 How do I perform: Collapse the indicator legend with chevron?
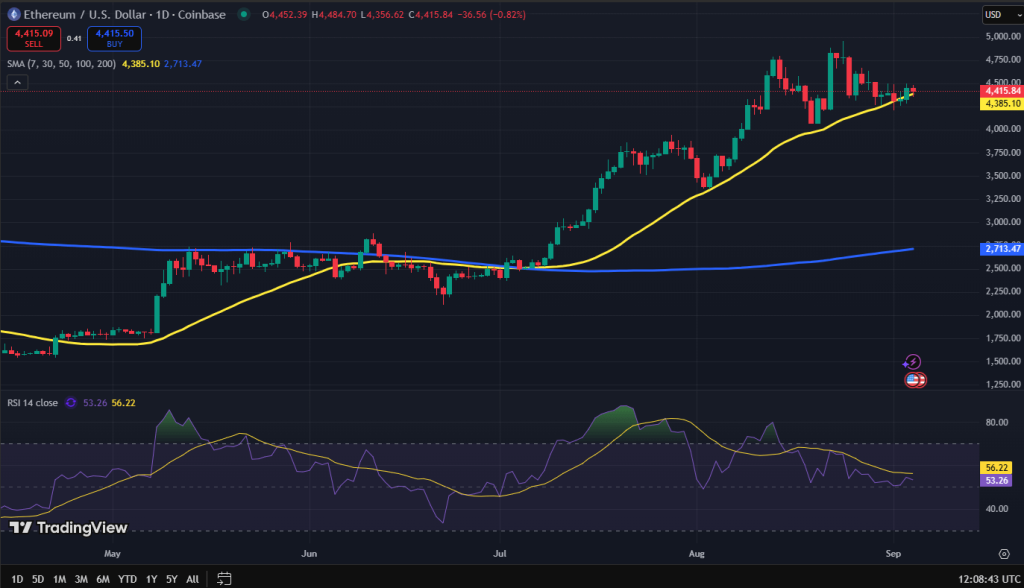click(17, 82)
